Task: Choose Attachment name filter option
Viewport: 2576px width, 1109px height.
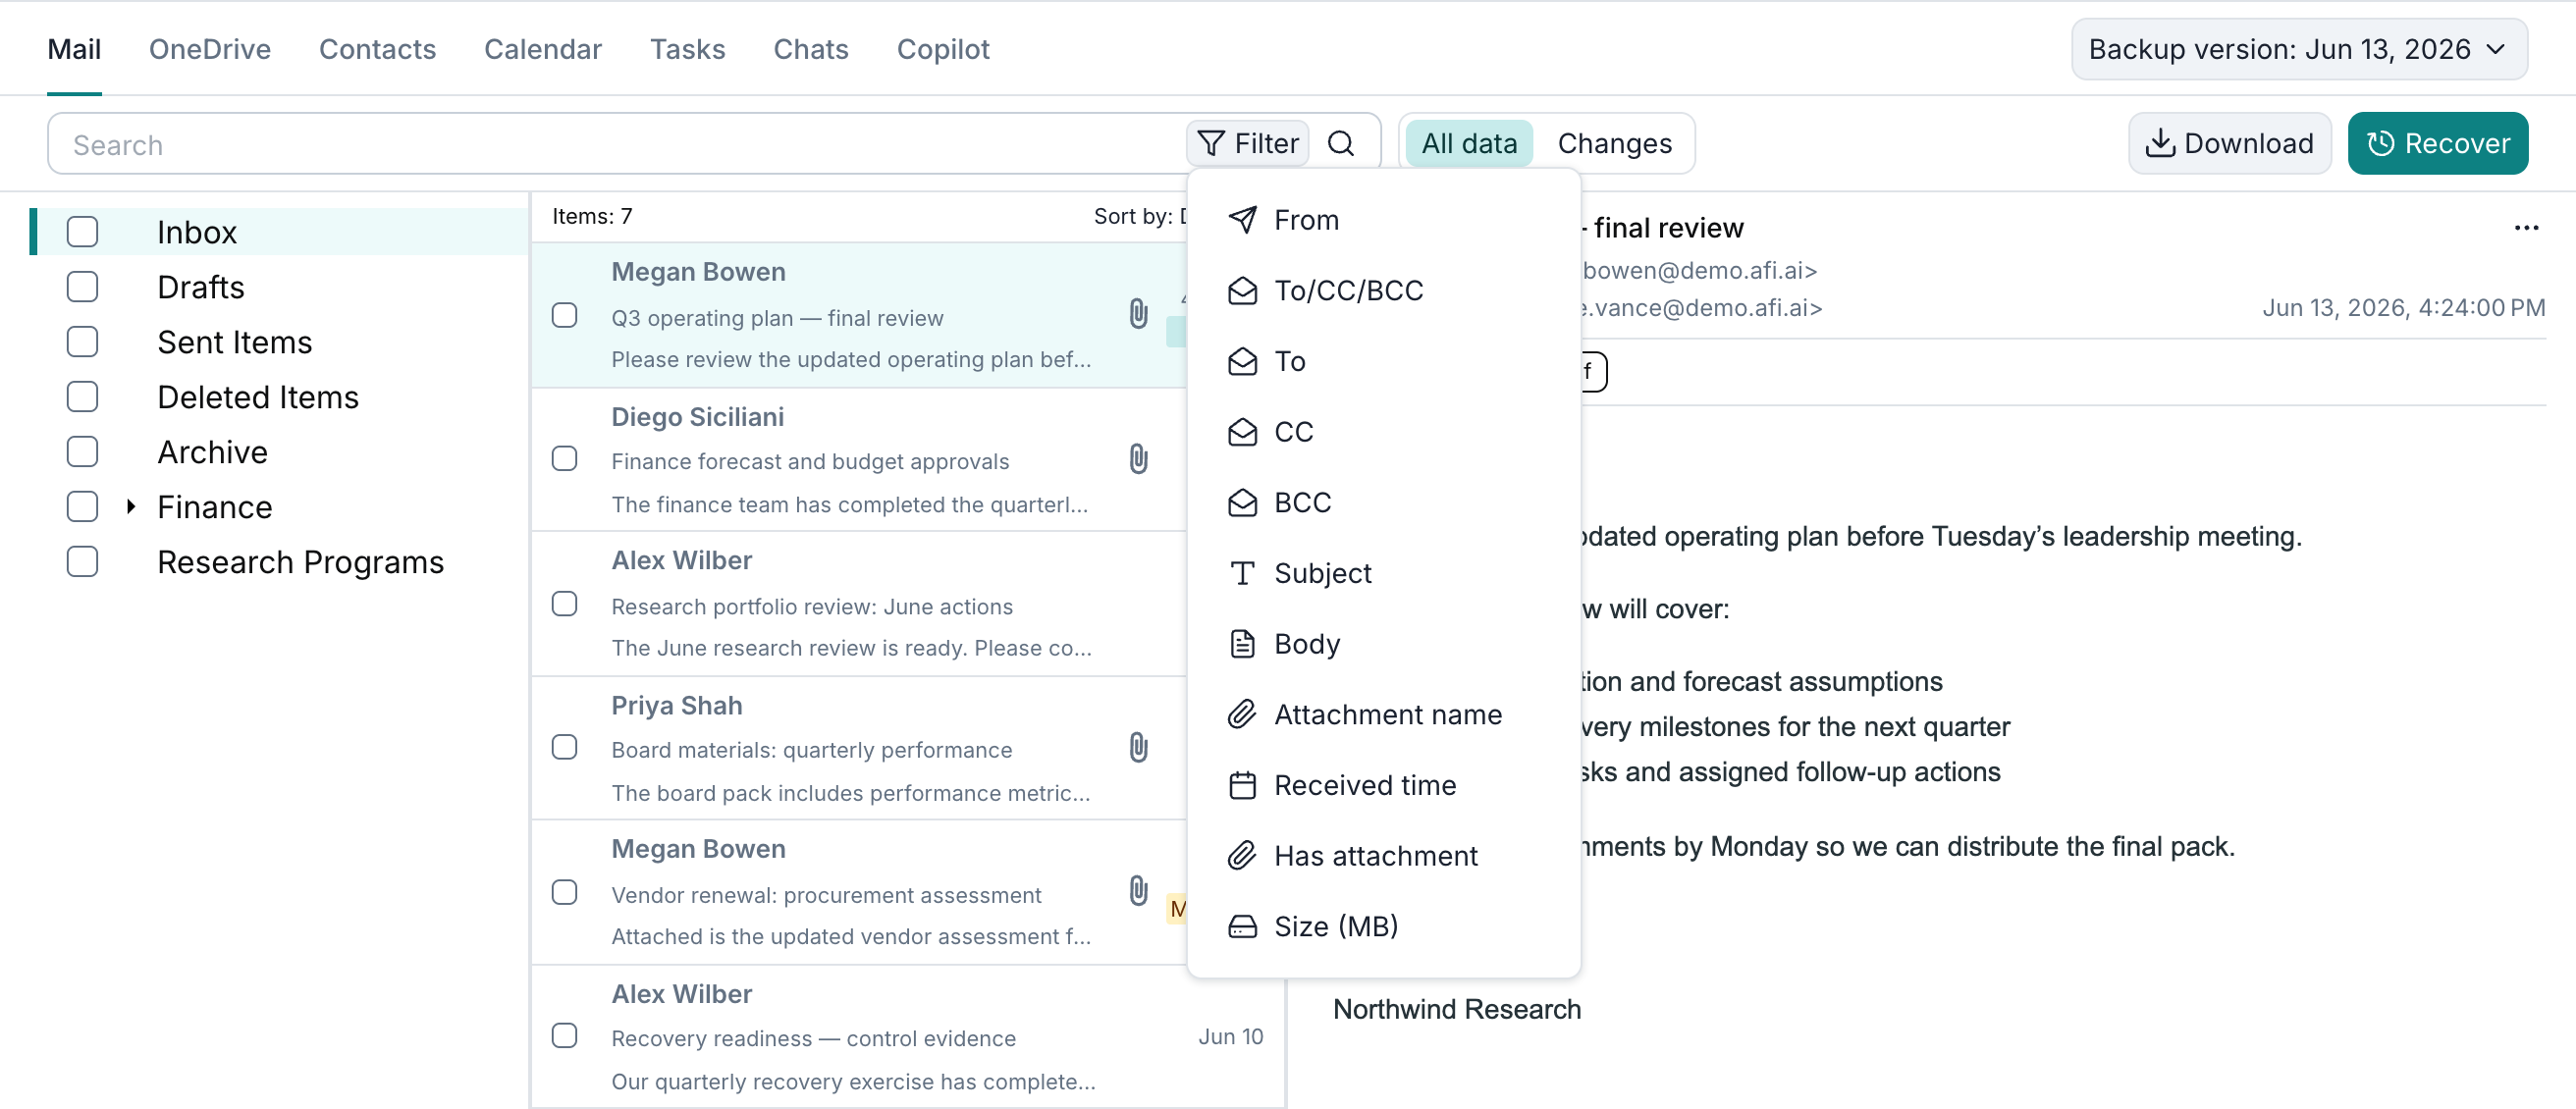Action: tap(1384, 715)
